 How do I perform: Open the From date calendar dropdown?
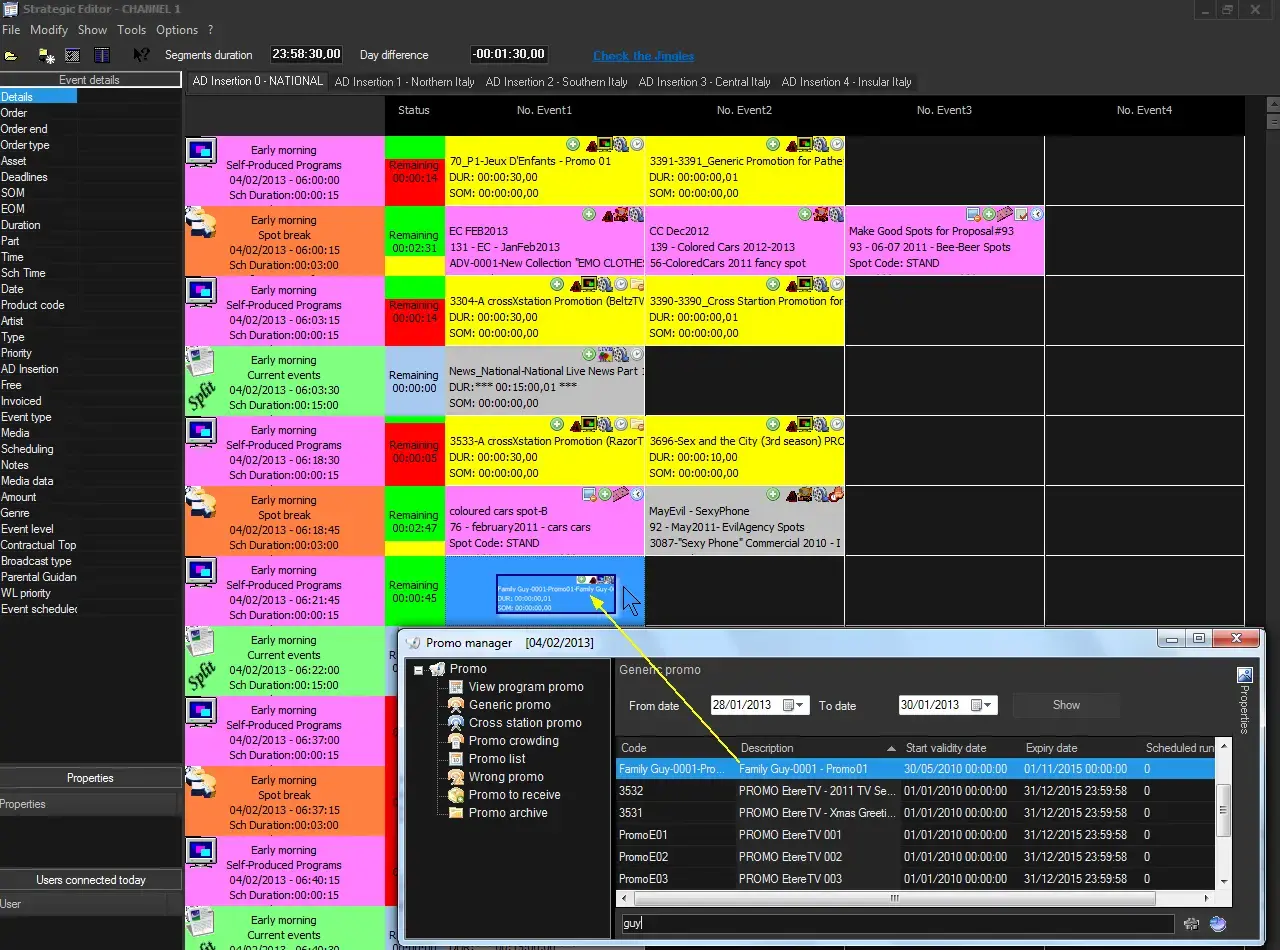coord(792,705)
